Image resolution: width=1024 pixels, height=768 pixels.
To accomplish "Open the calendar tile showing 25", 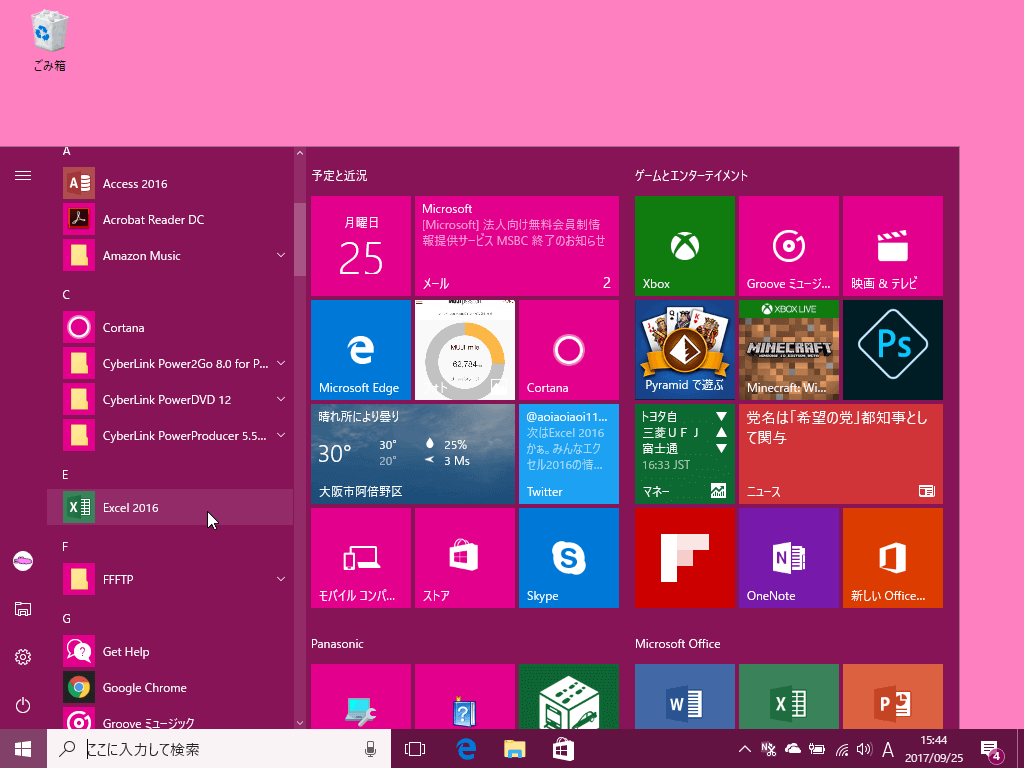I will (361, 246).
